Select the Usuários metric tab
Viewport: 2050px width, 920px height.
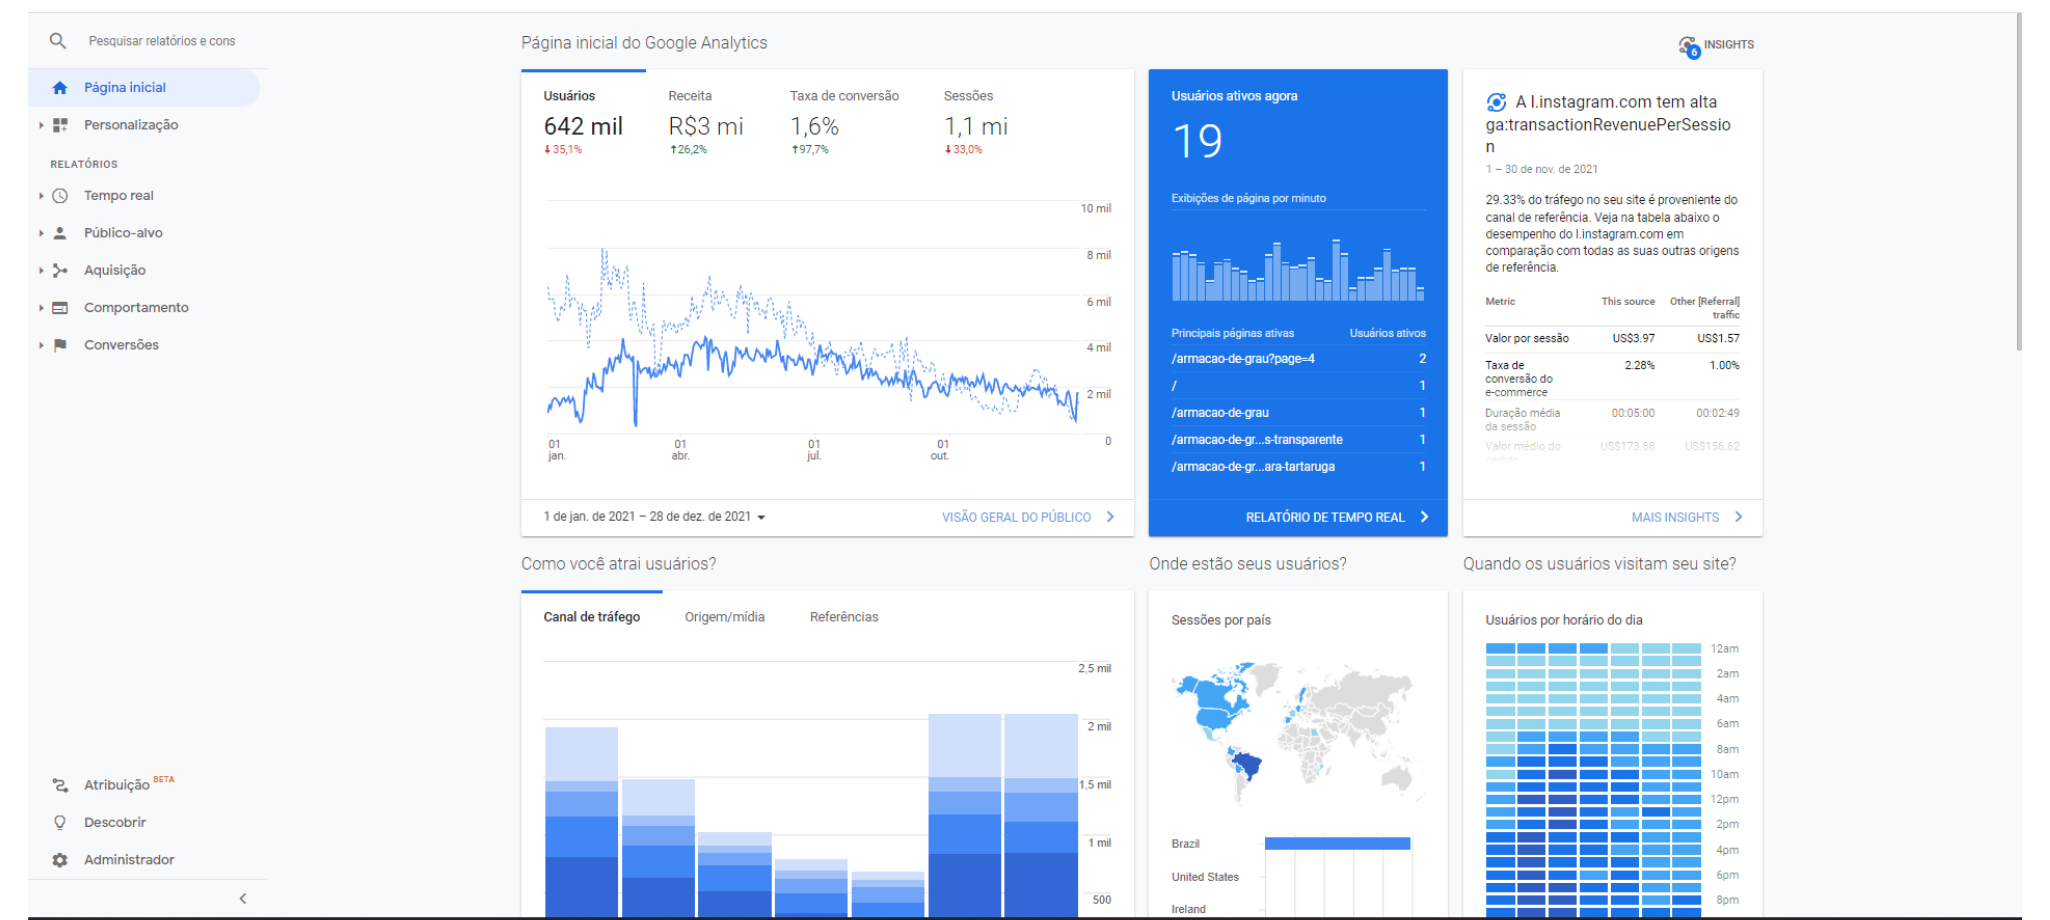click(x=583, y=122)
